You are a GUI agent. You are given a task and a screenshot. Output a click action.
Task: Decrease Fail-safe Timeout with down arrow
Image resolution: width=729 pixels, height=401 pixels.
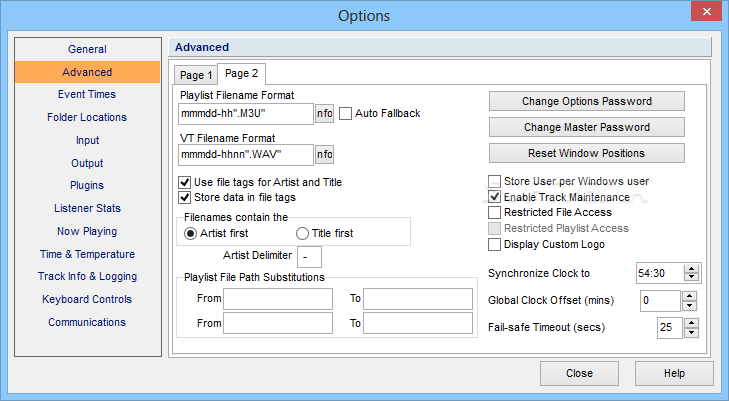692,332
